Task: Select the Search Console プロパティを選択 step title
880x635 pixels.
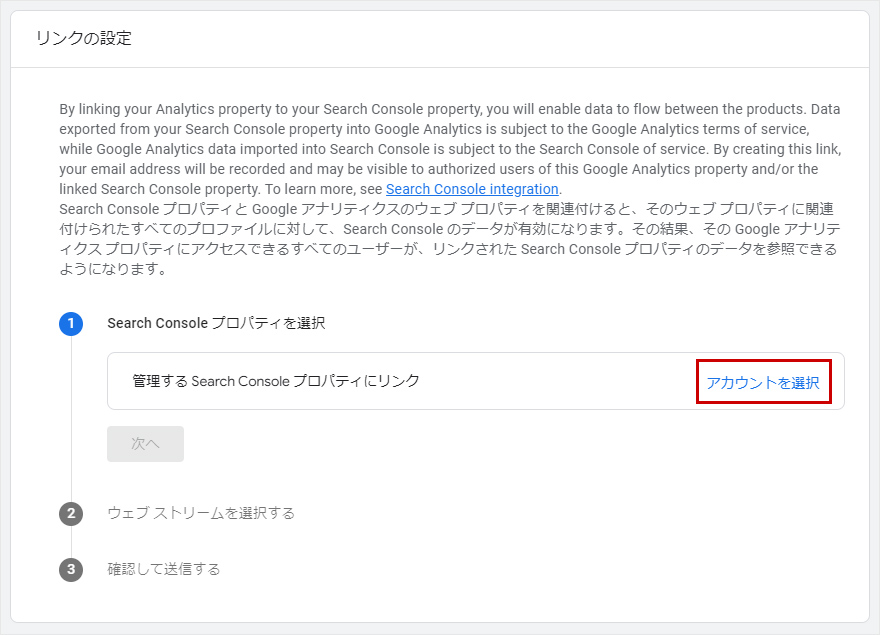Action: 216,323
